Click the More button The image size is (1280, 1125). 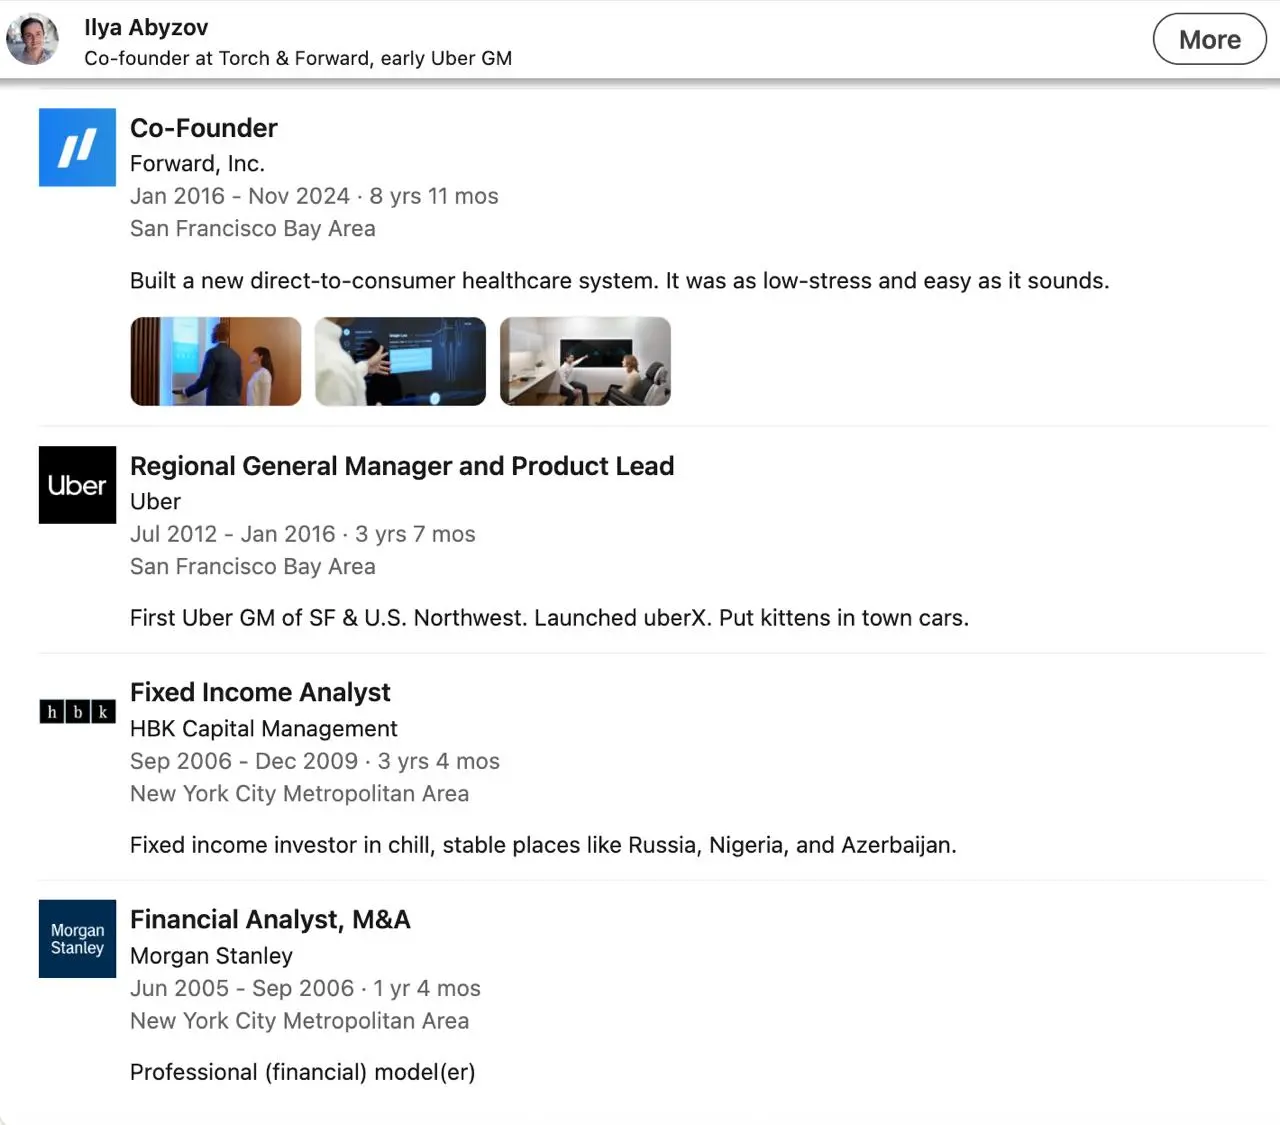[x=1210, y=39]
